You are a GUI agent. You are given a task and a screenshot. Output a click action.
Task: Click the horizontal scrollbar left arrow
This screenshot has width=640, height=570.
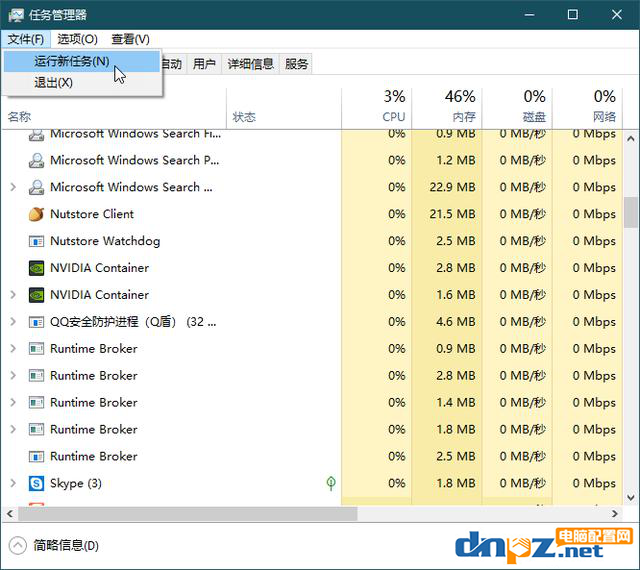pos(10,514)
